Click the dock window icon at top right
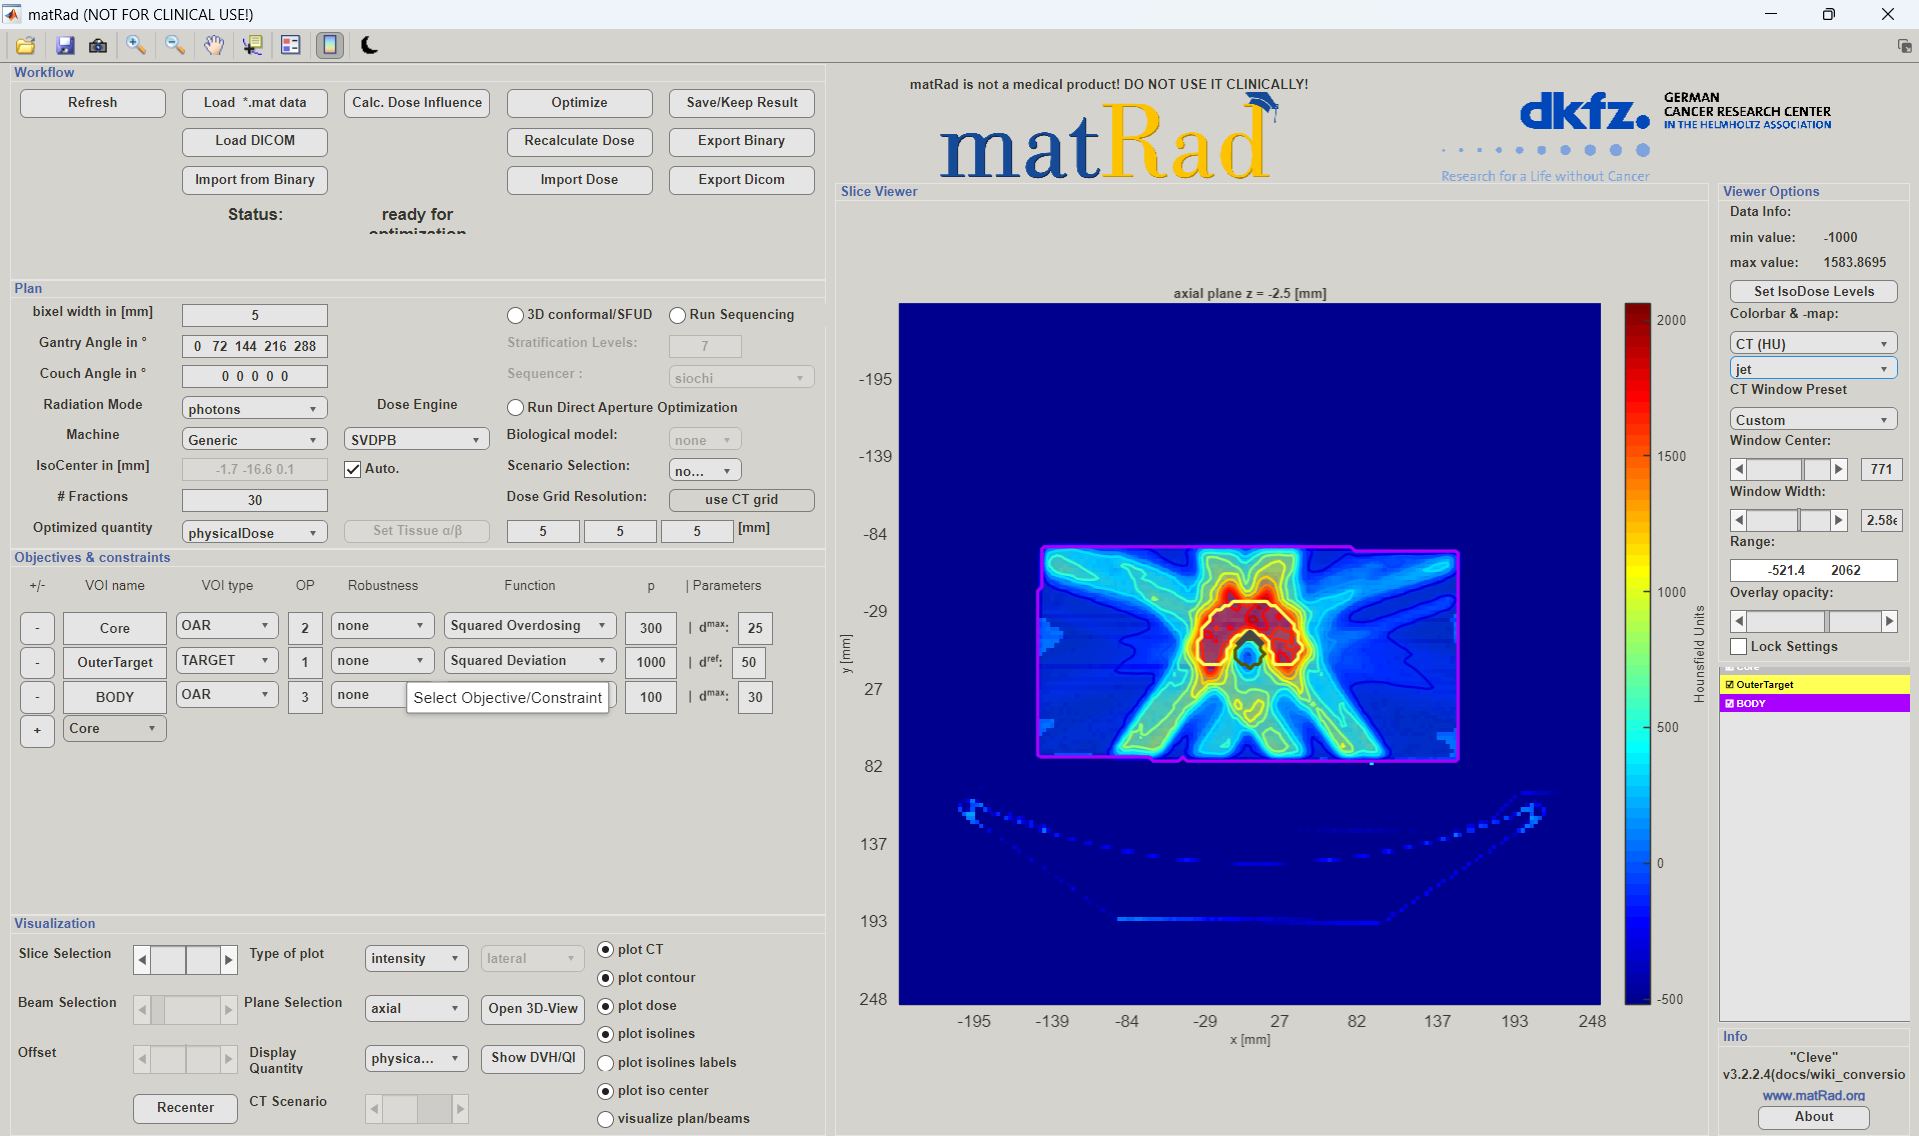 (x=1904, y=46)
